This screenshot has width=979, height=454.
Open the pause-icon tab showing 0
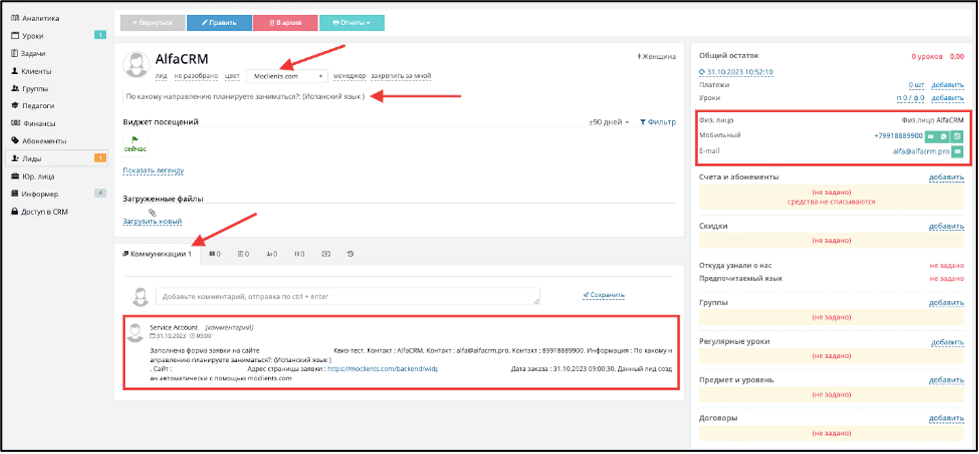[299, 254]
